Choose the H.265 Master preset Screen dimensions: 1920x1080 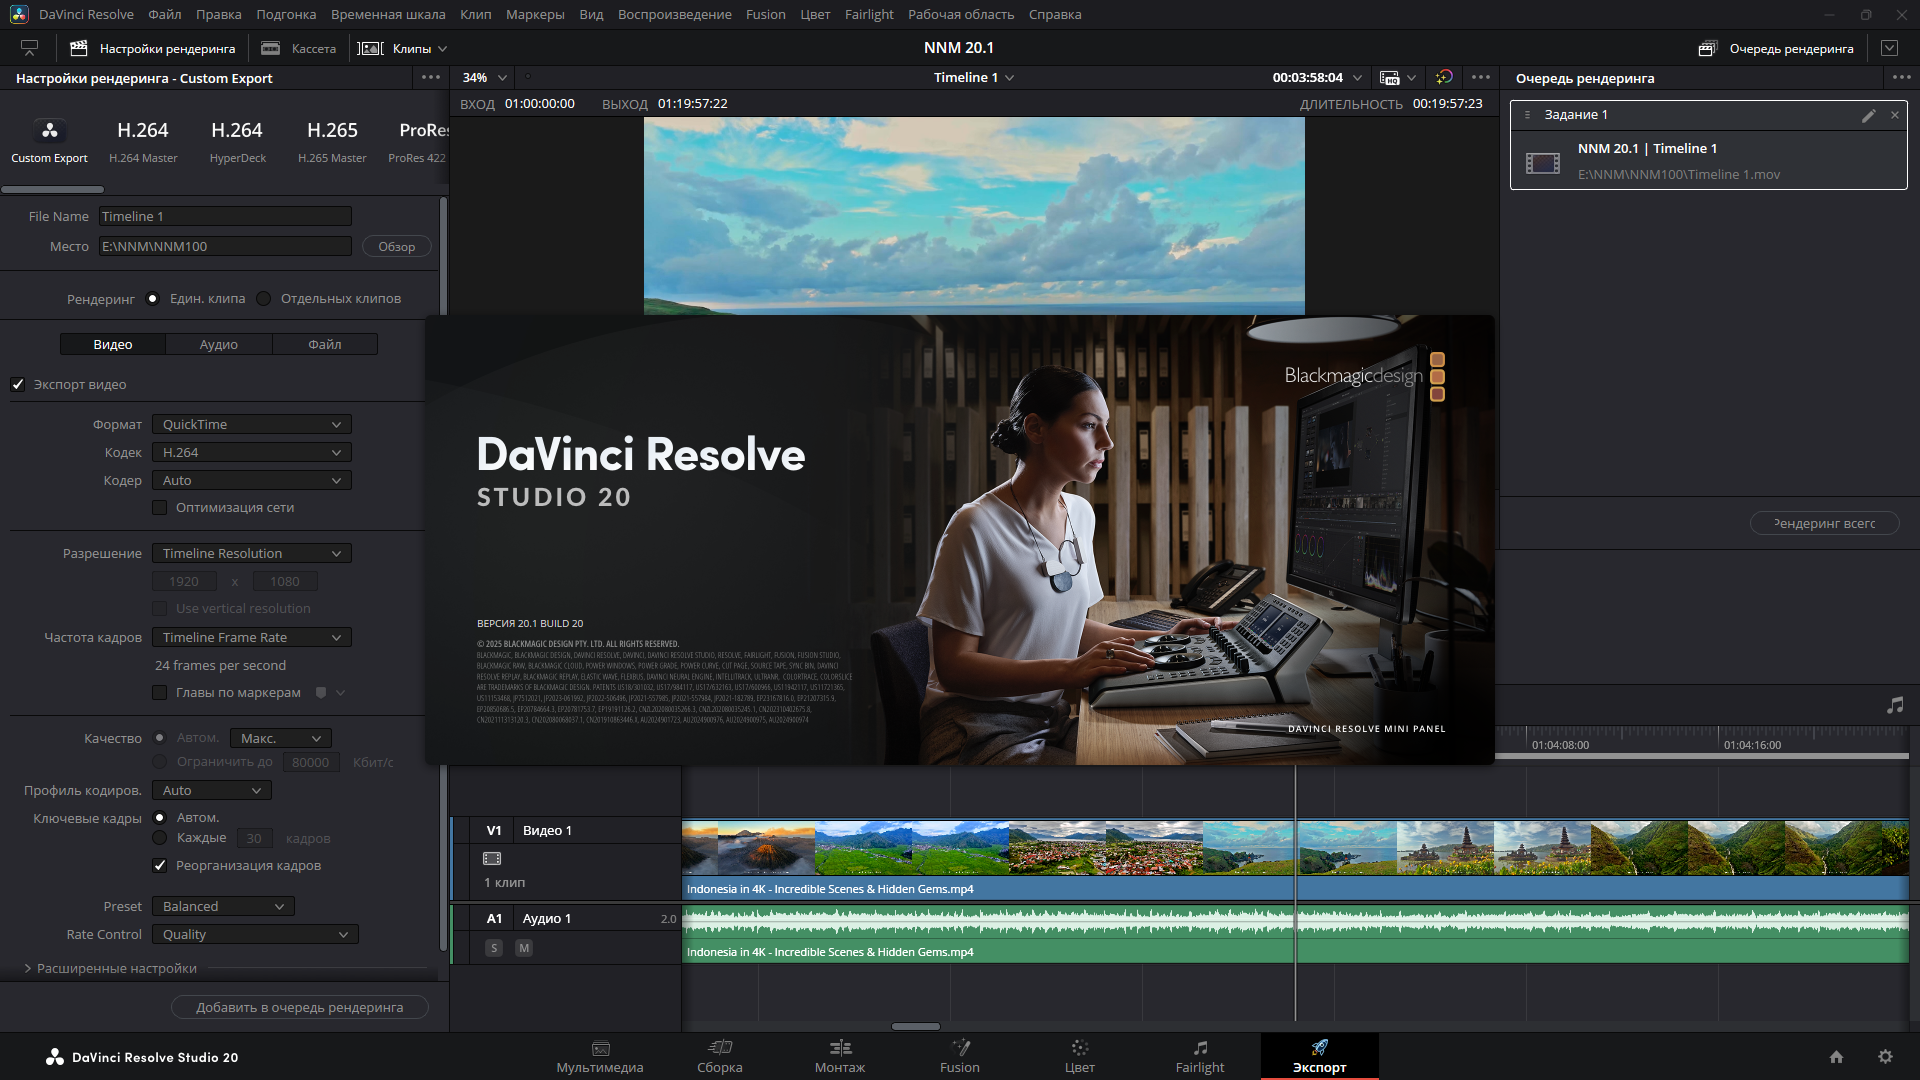(x=332, y=141)
